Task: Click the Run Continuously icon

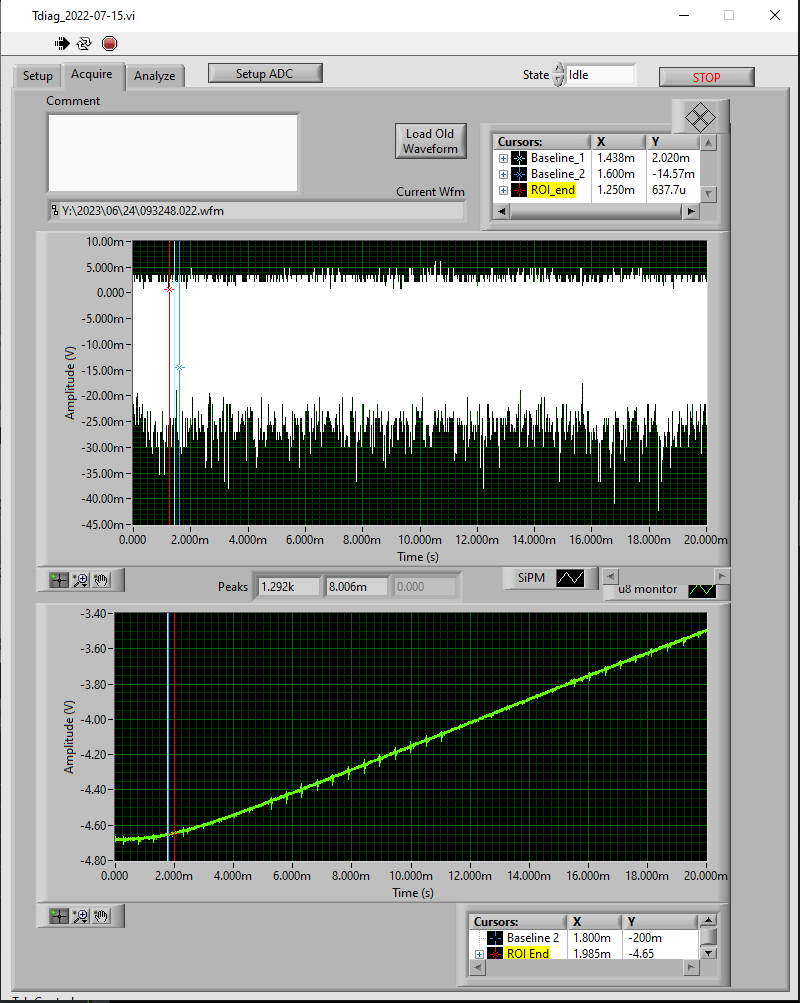Action: 85,43
